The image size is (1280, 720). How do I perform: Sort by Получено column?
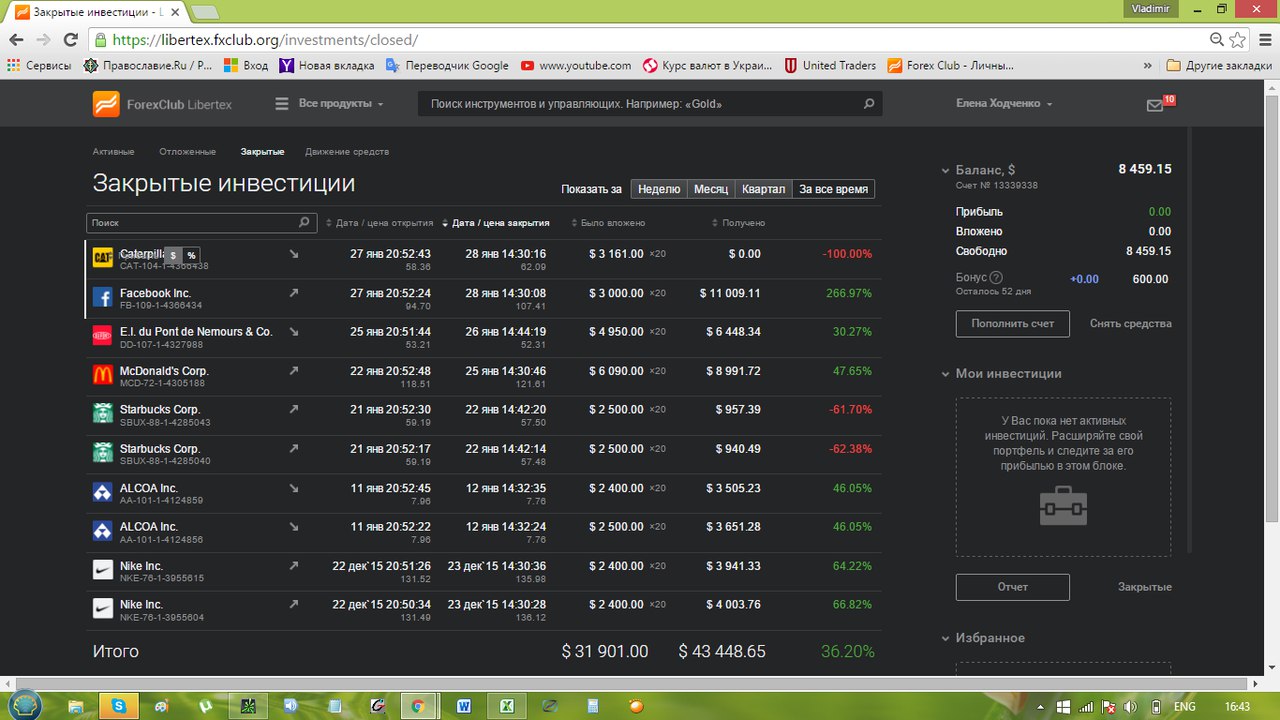(738, 223)
